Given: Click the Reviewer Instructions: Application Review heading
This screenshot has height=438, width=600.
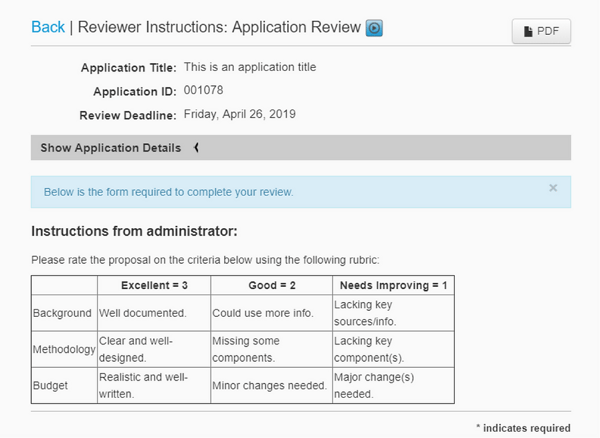Looking at the screenshot, I should [219, 27].
